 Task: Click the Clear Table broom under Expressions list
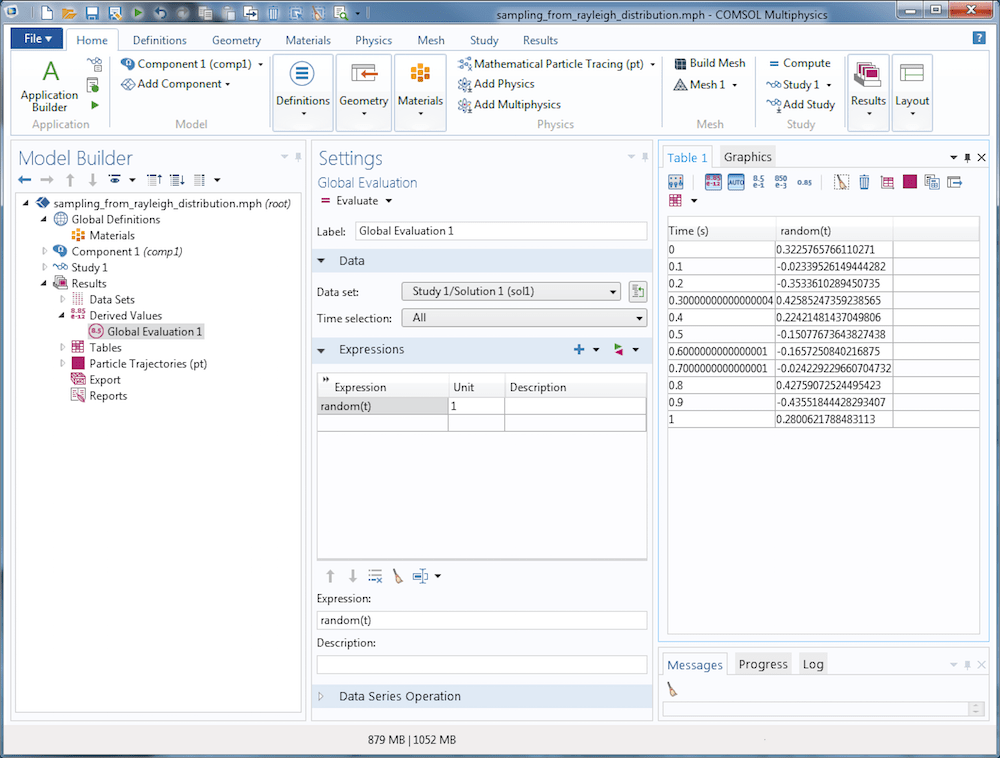(397, 576)
